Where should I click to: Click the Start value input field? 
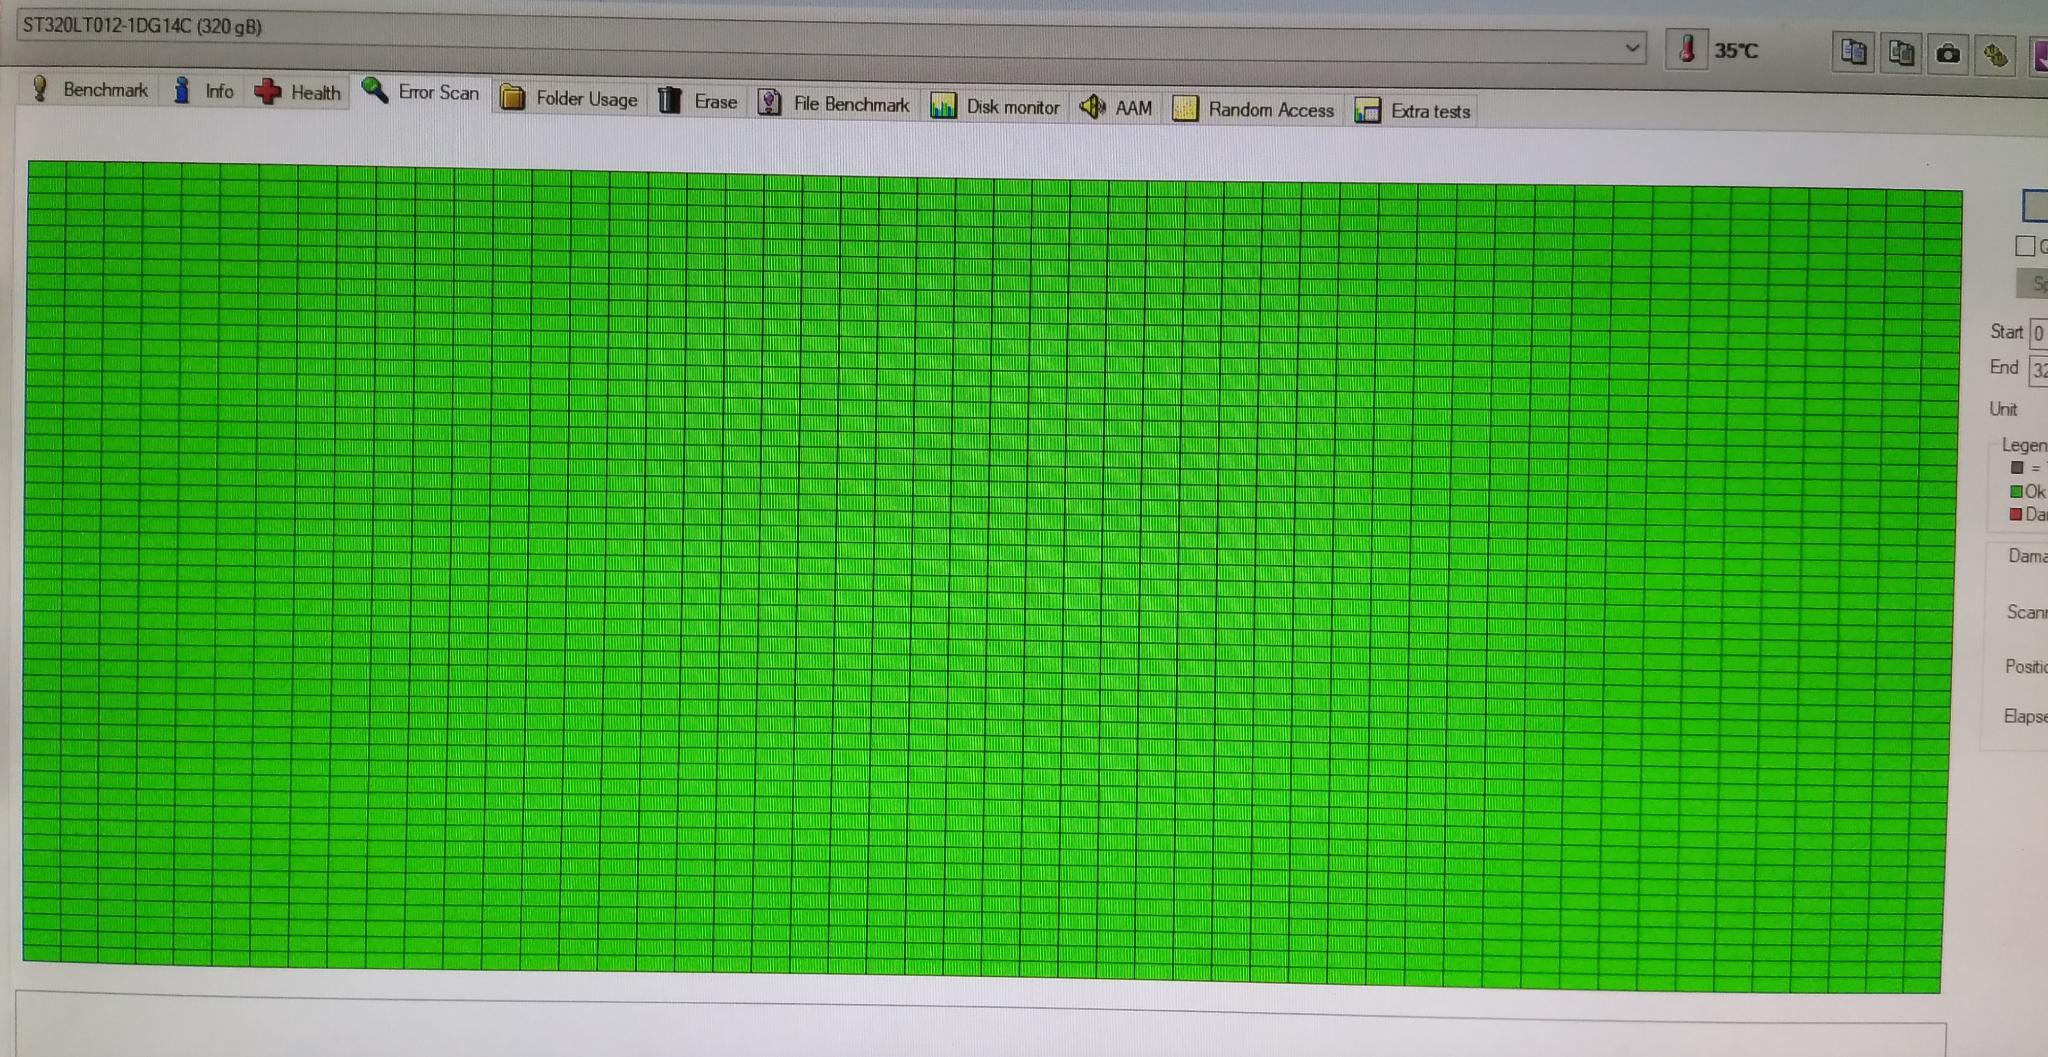point(2038,333)
